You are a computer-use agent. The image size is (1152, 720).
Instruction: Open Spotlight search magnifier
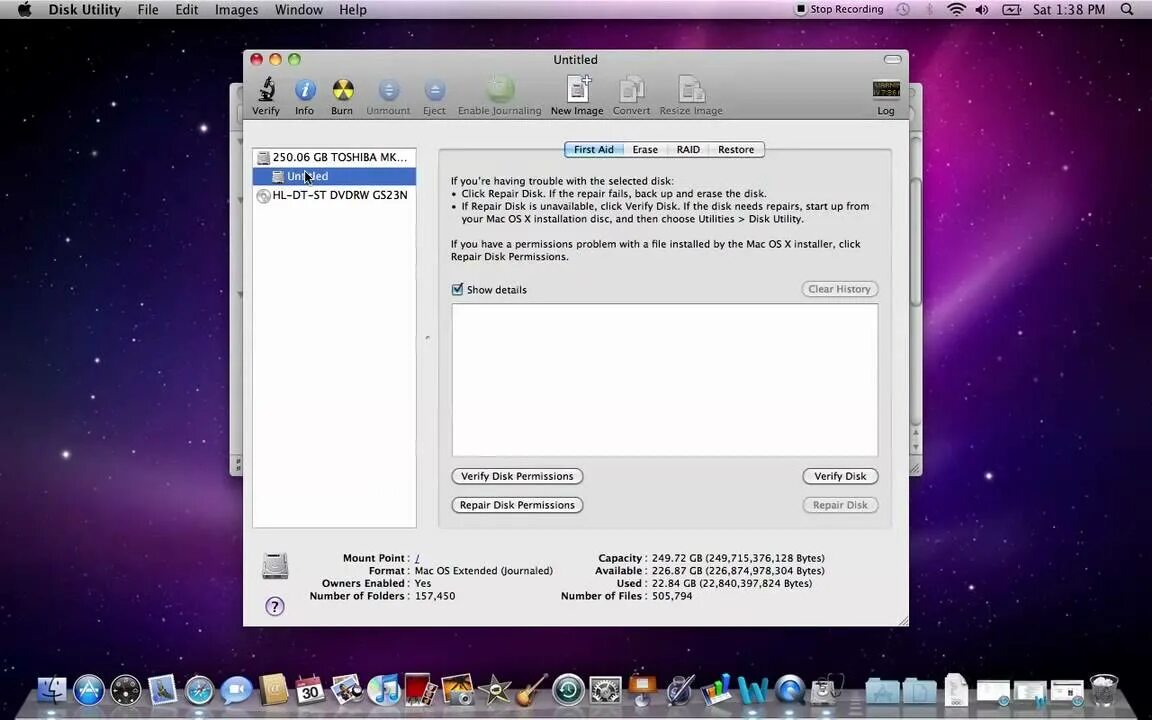coord(1127,10)
